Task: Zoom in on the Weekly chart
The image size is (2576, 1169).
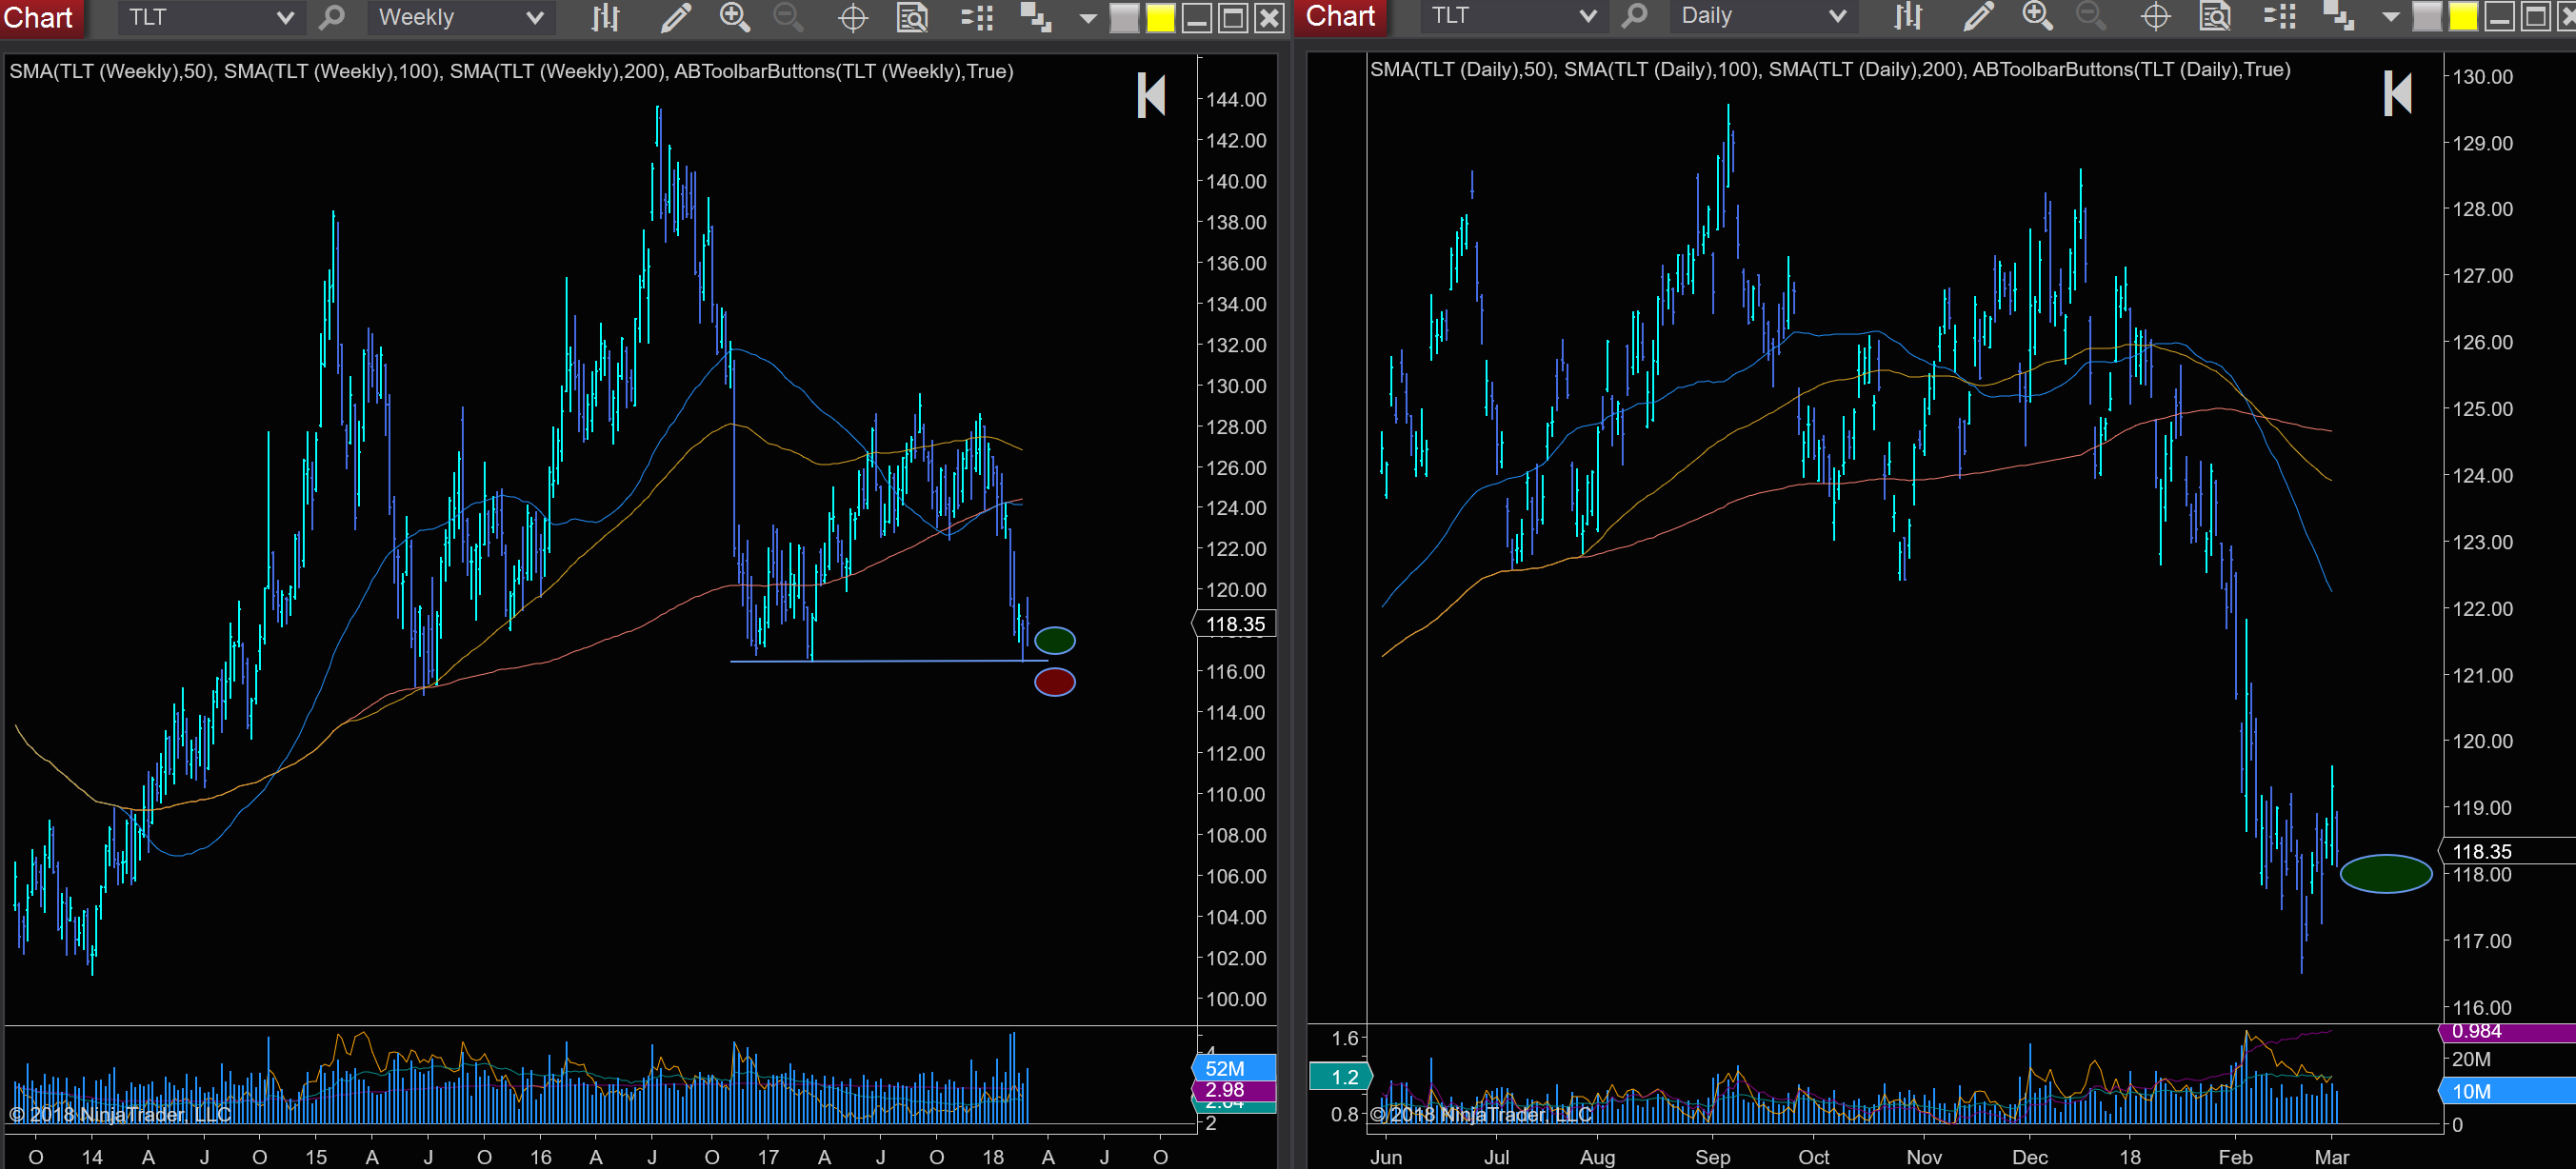Action: (x=735, y=18)
